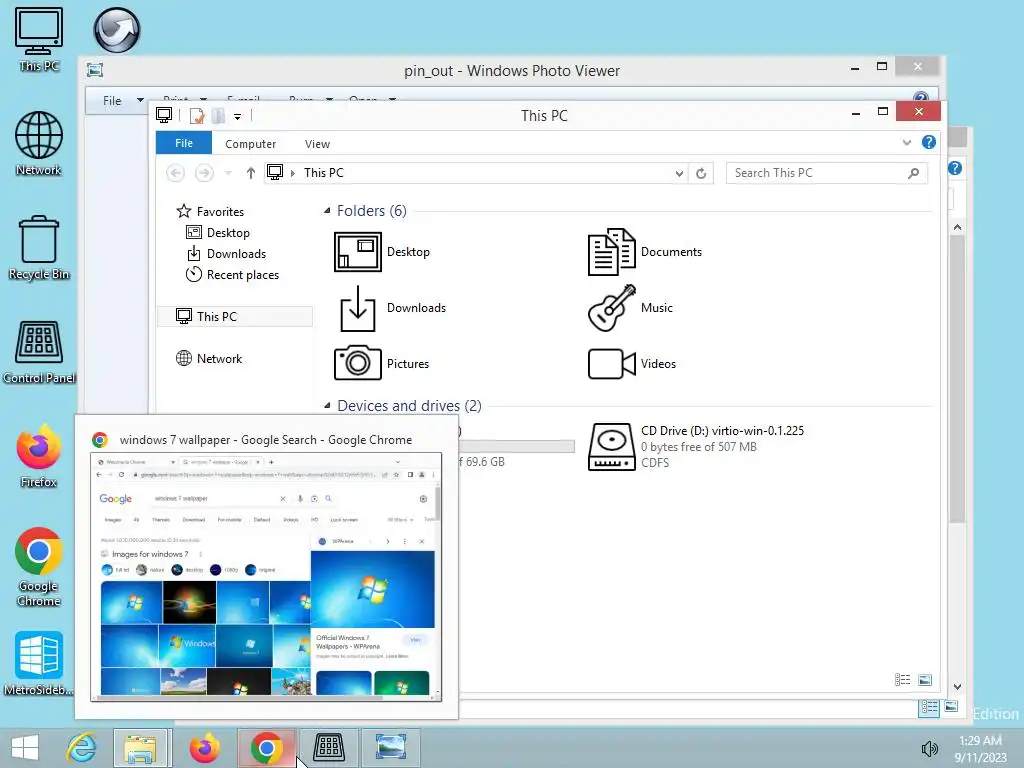Image resolution: width=1024 pixels, height=768 pixels.
Task: Open the Music folder guitar icon
Action: [611, 308]
